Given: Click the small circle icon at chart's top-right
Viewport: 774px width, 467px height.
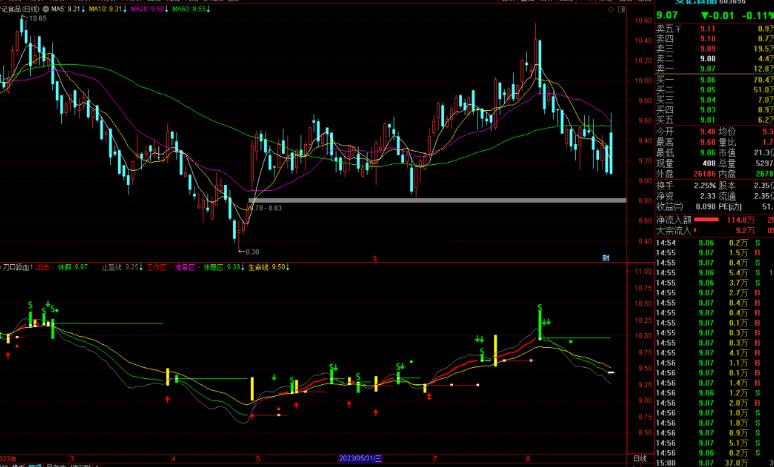Looking at the screenshot, I should pyautogui.click(x=611, y=9).
